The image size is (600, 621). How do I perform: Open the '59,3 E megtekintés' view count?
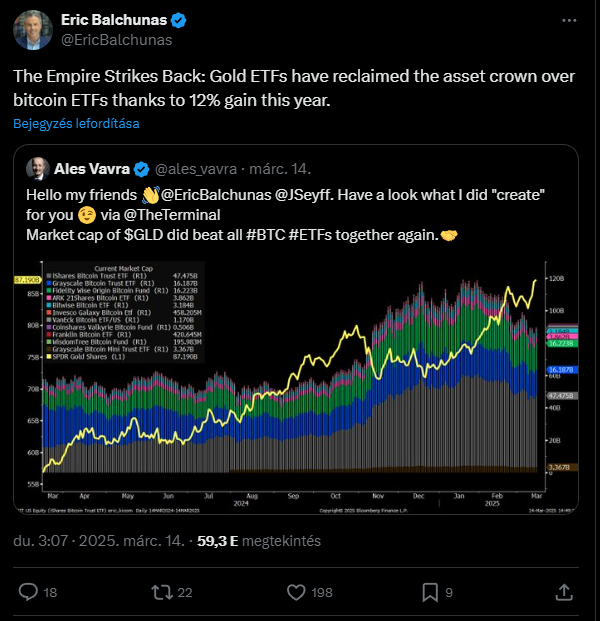click(259, 541)
